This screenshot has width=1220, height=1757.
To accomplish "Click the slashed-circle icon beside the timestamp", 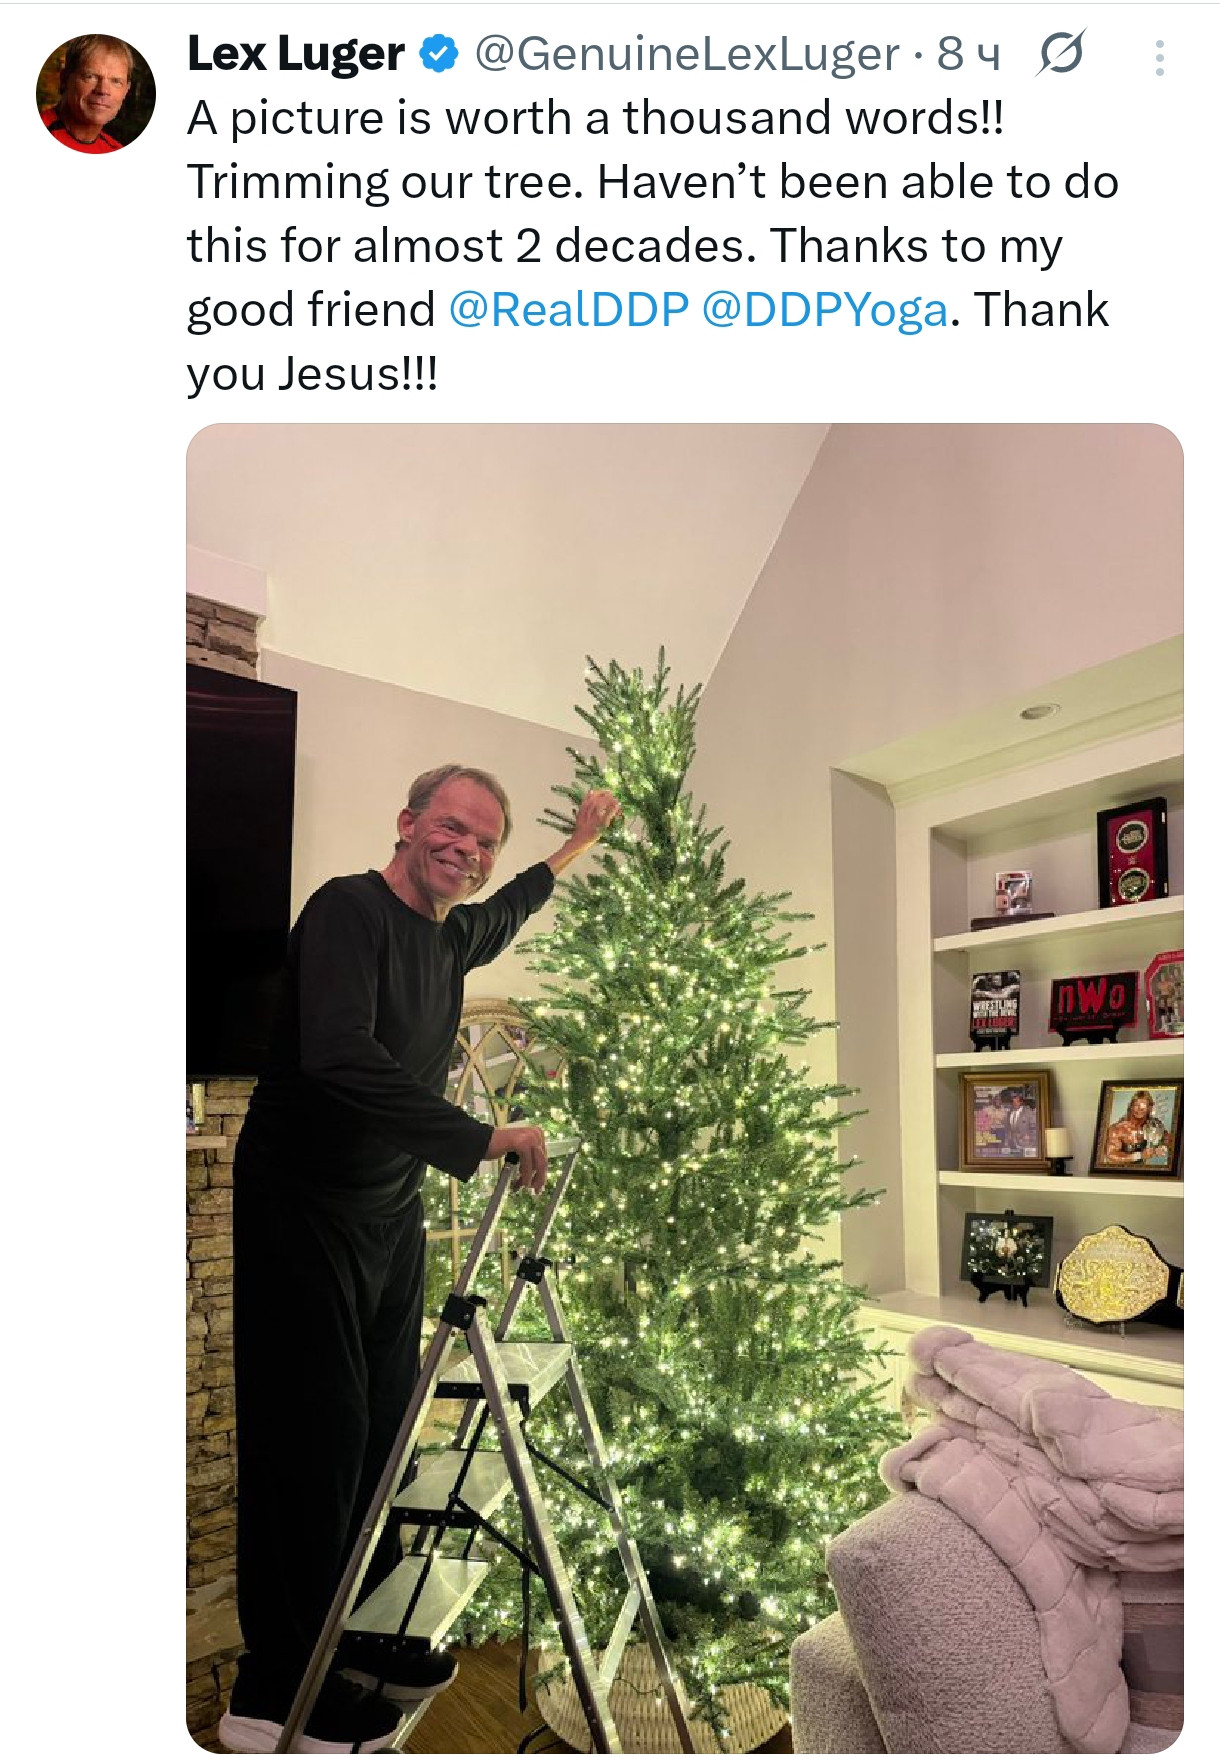I will coord(1060,54).
